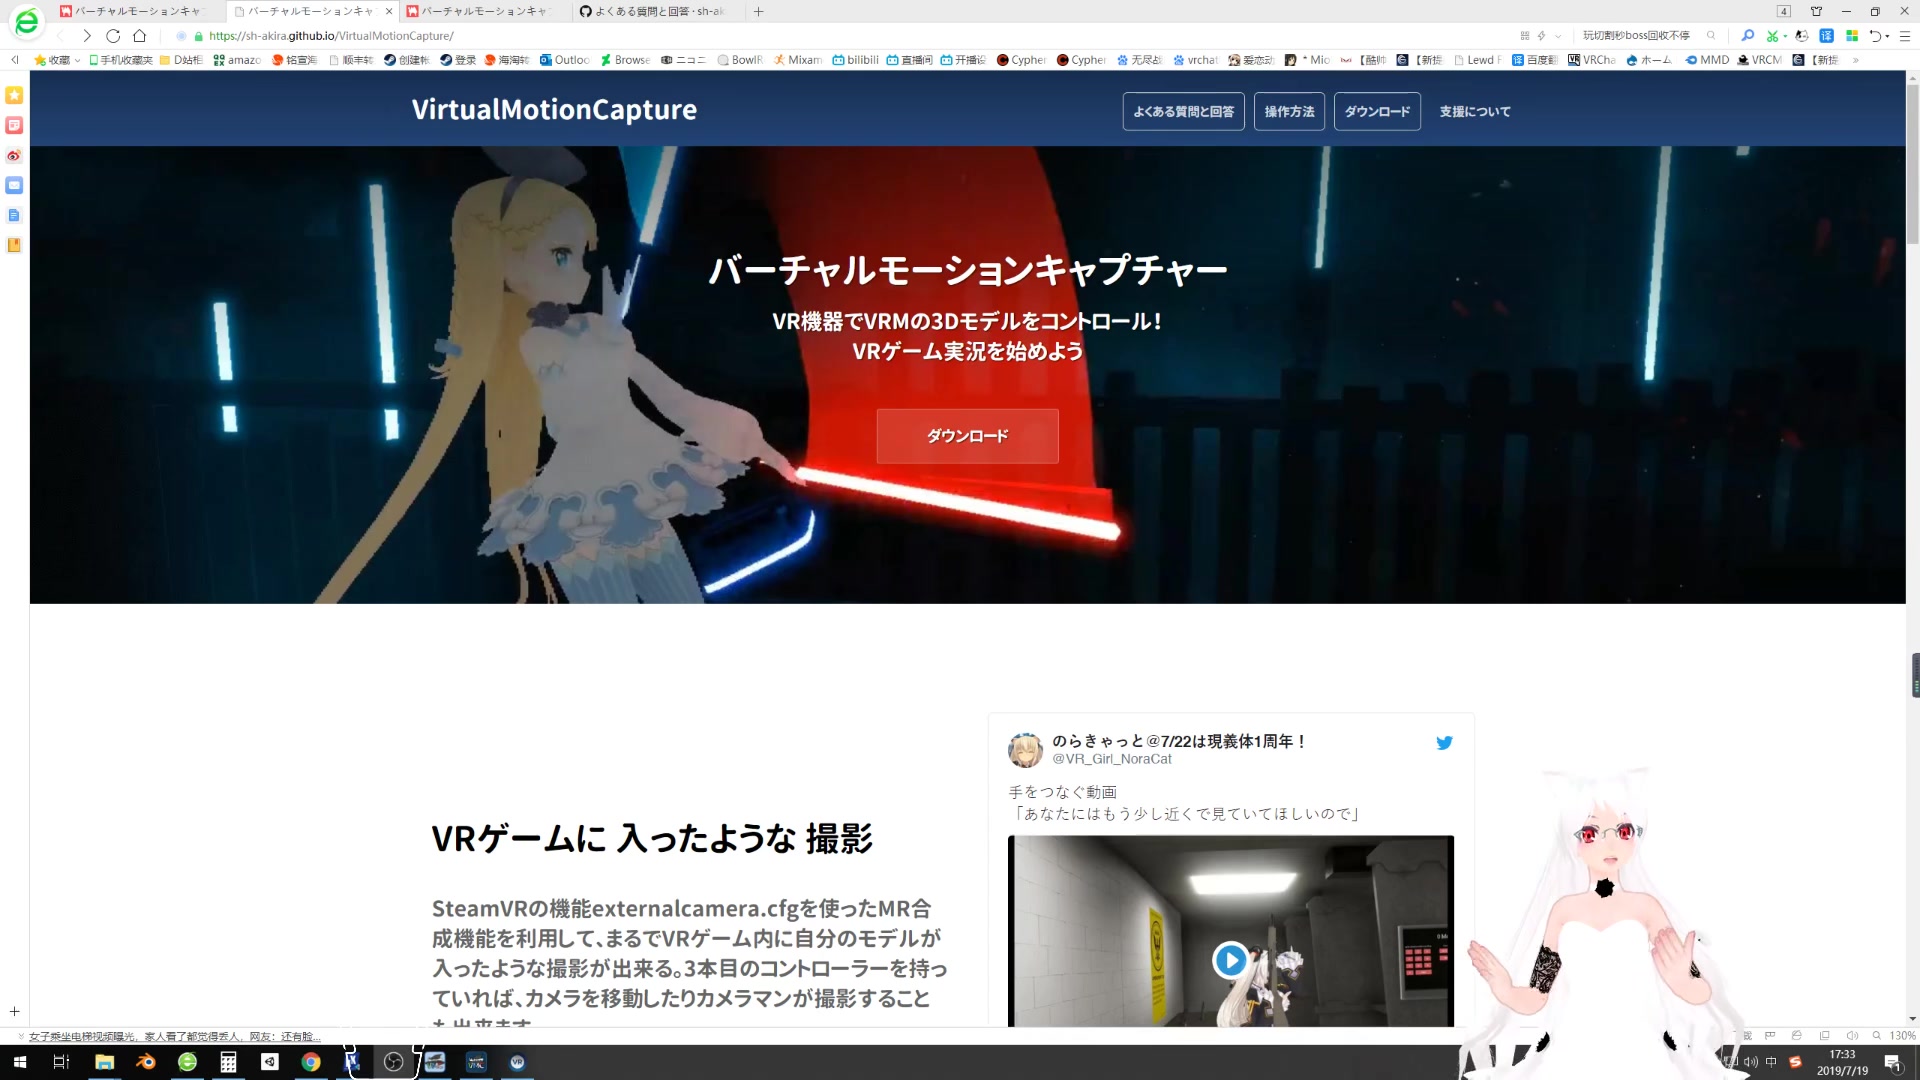Open ダウンロード in the site header

(x=1377, y=111)
